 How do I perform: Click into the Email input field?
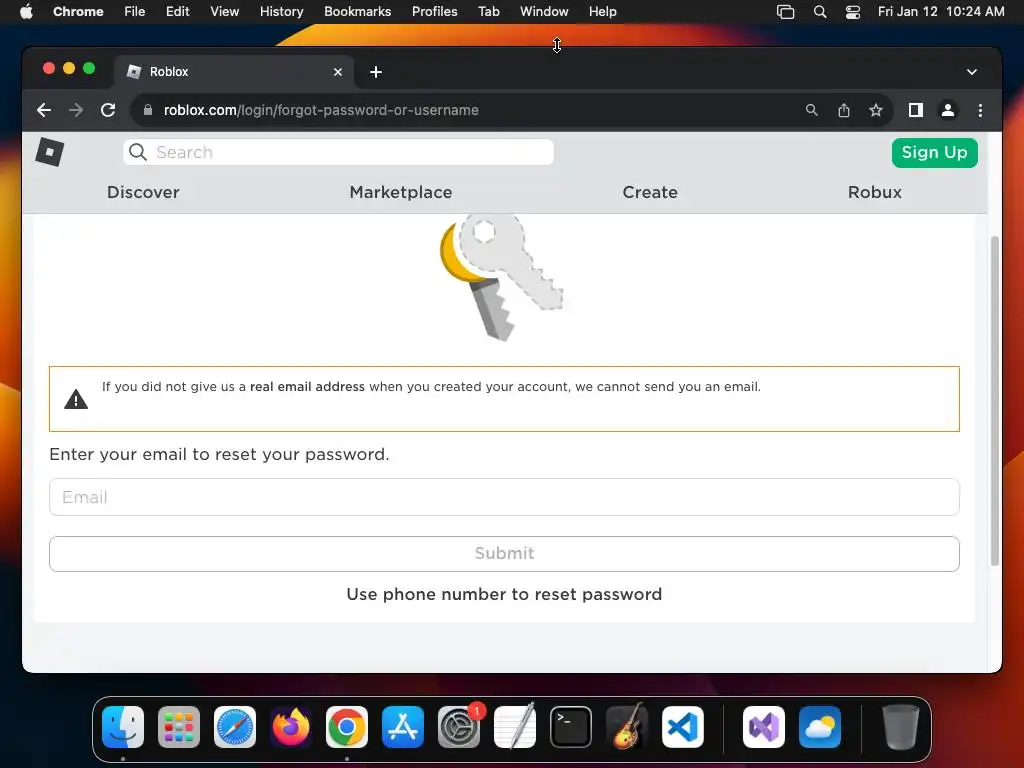(x=504, y=497)
